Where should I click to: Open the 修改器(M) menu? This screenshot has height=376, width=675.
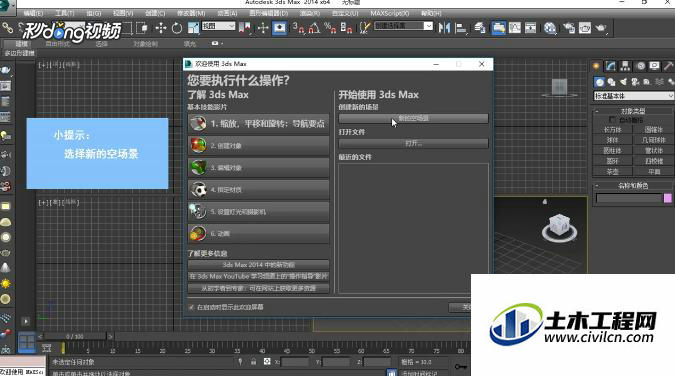[x=191, y=13]
